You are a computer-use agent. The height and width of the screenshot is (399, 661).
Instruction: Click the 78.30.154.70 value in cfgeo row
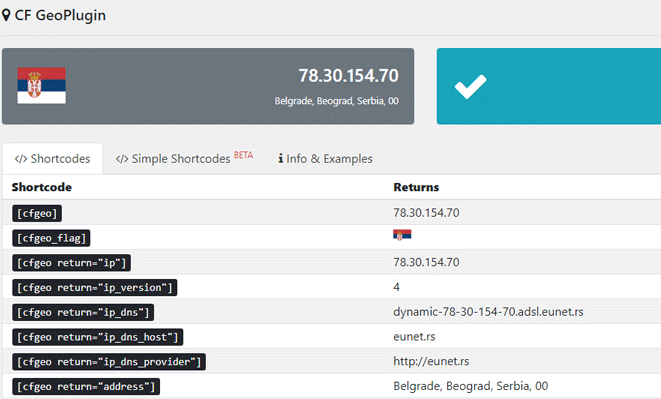click(x=426, y=213)
